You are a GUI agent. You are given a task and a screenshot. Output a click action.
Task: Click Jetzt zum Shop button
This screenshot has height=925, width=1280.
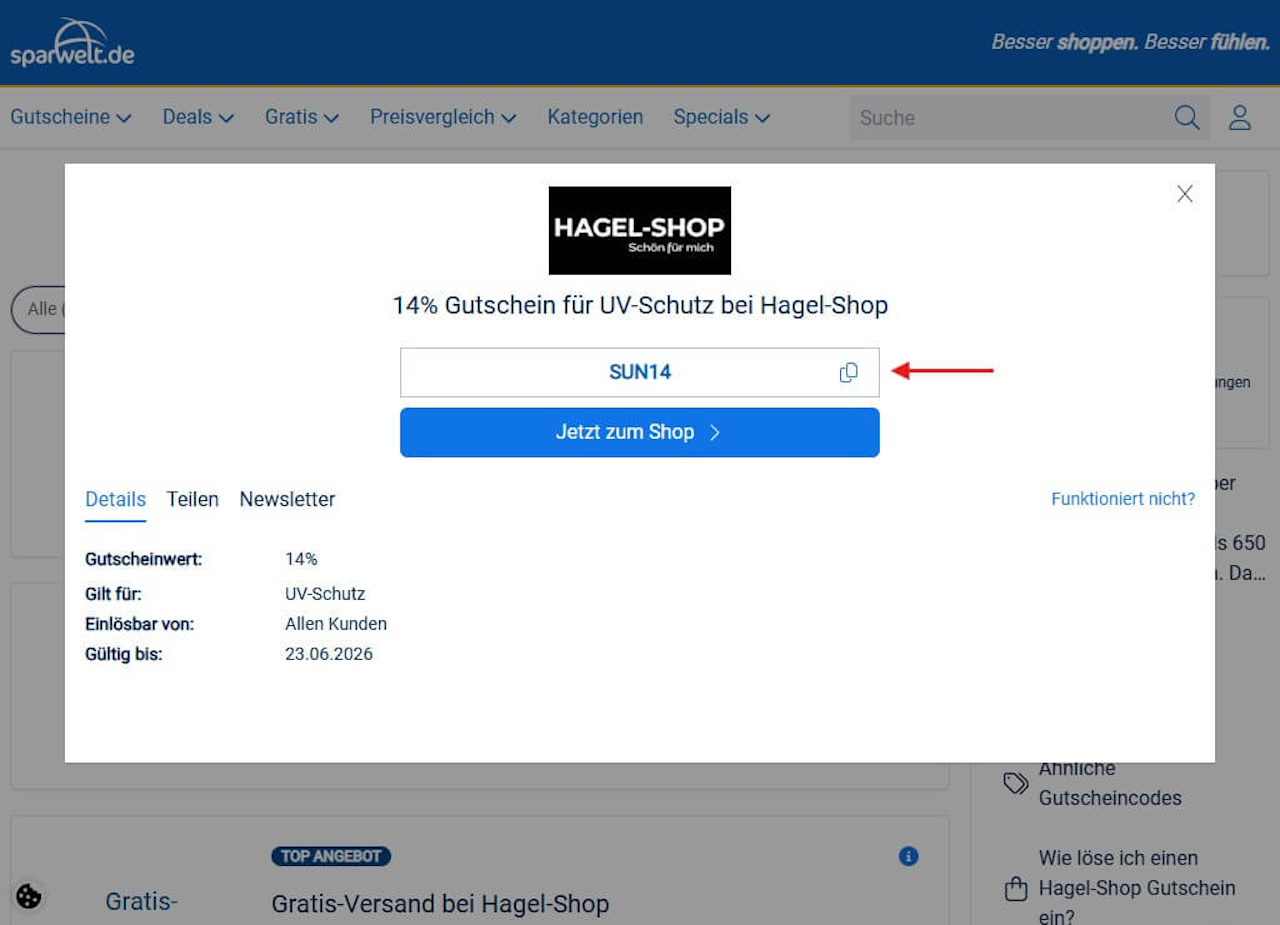[640, 432]
